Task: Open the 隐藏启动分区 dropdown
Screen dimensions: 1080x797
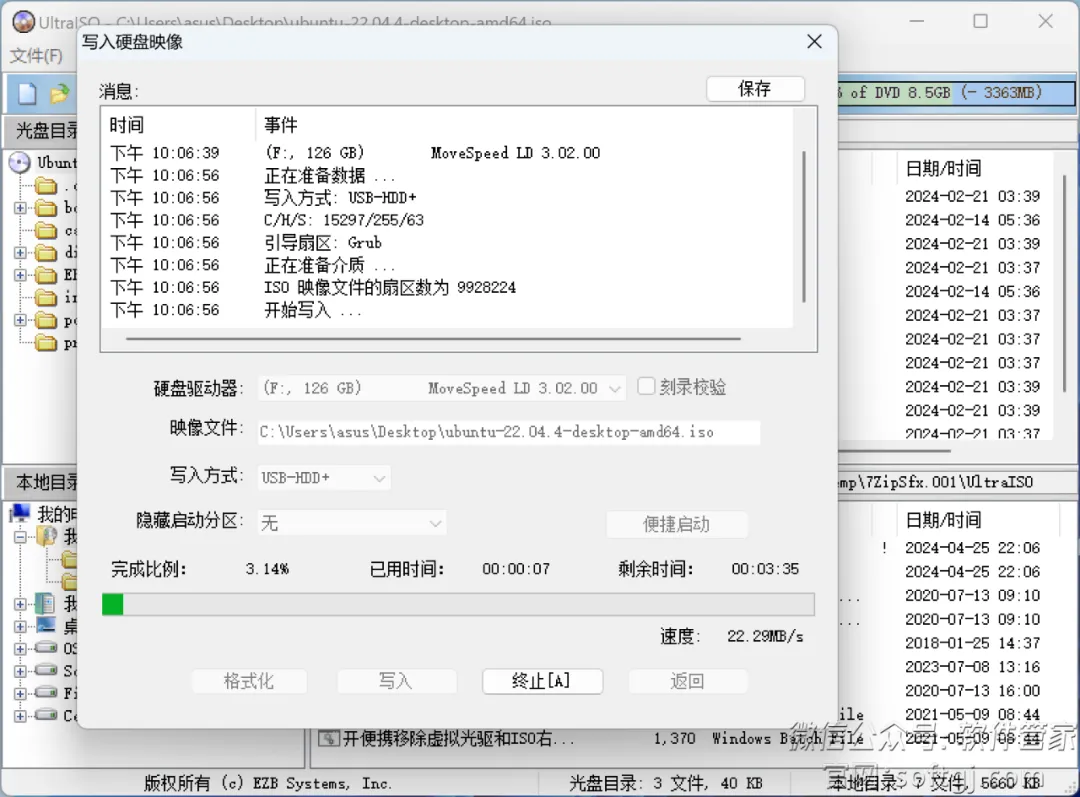Action: click(x=435, y=524)
